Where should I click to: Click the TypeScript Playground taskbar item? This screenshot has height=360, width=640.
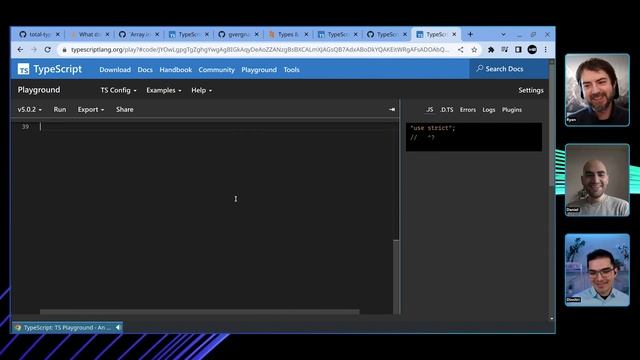point(67,327)
